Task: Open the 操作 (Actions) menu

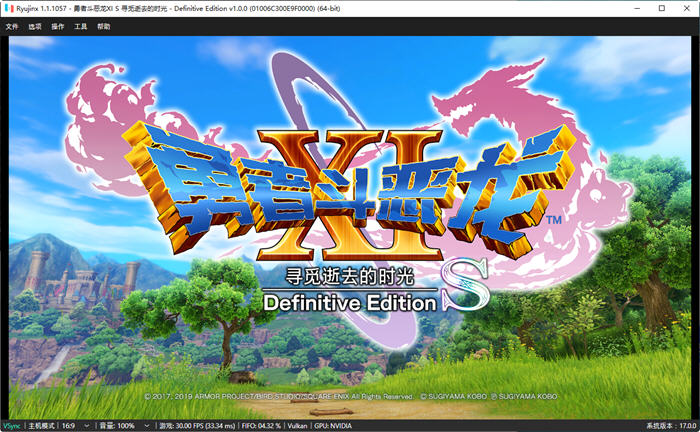Action: pos(58,26)
